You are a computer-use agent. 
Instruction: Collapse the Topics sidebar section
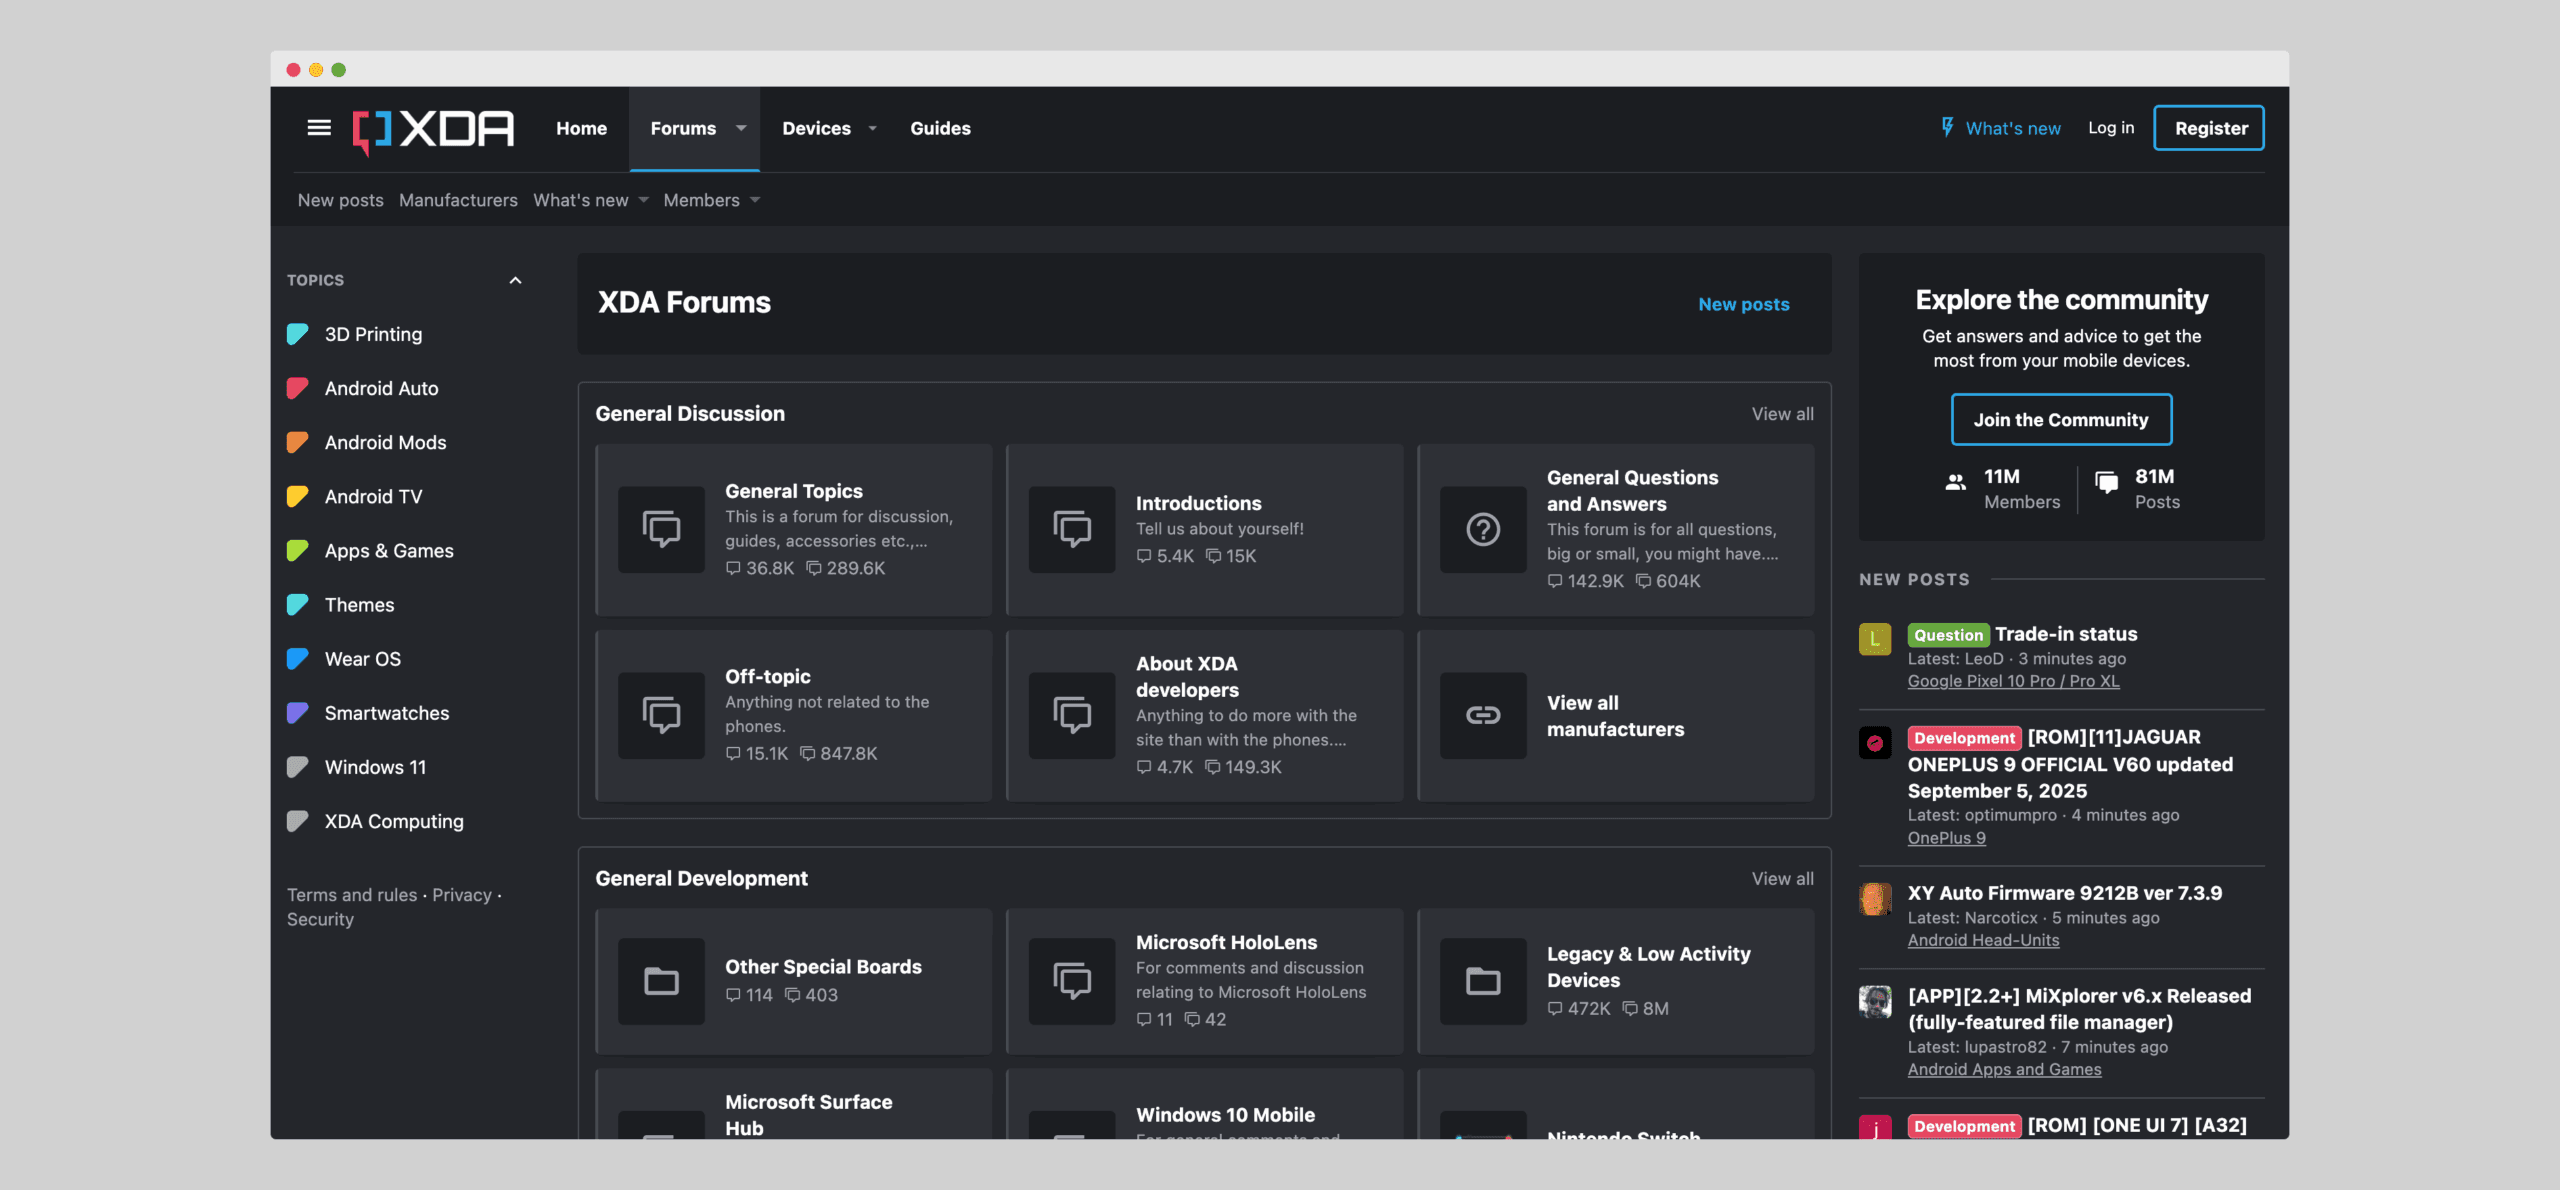(x=515, y=280)
